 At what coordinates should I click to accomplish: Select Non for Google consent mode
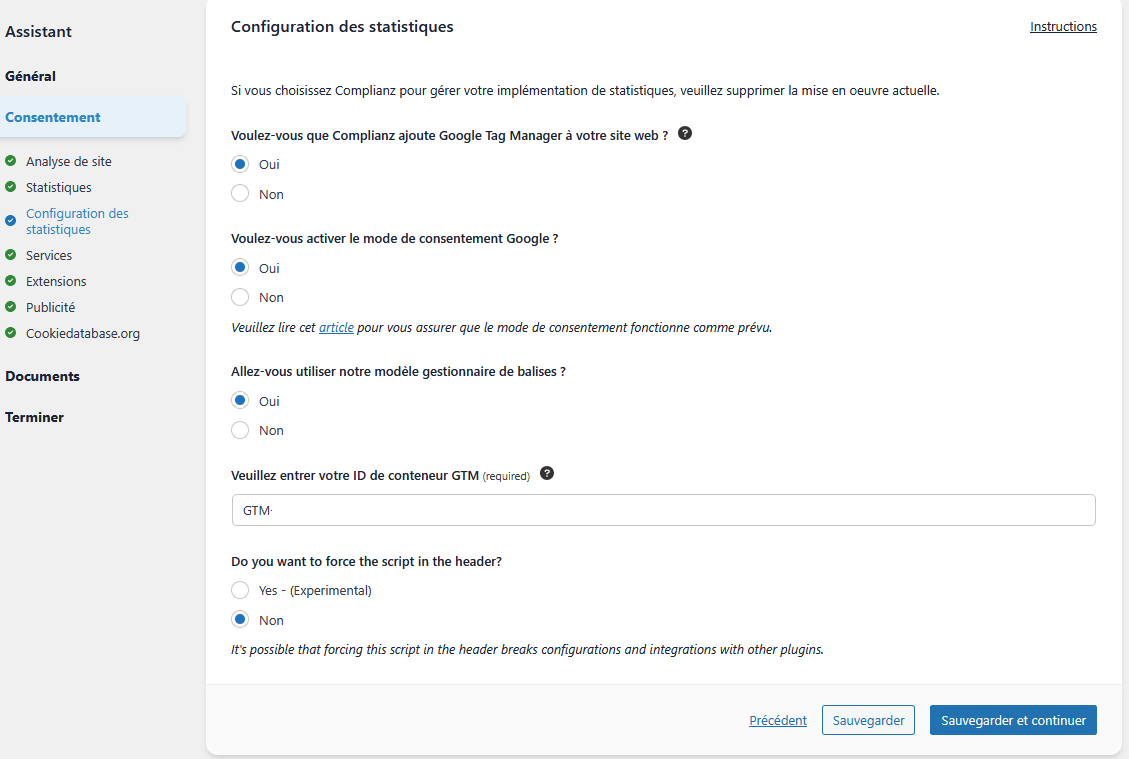[239, 296]
